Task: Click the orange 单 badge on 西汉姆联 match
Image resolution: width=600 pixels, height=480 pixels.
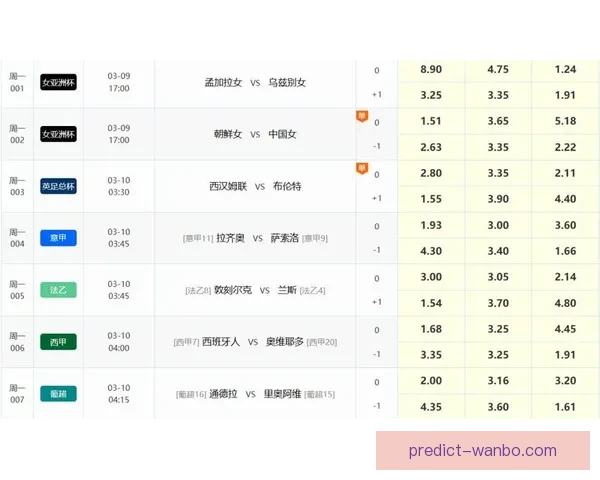Action: click(362, 168)
